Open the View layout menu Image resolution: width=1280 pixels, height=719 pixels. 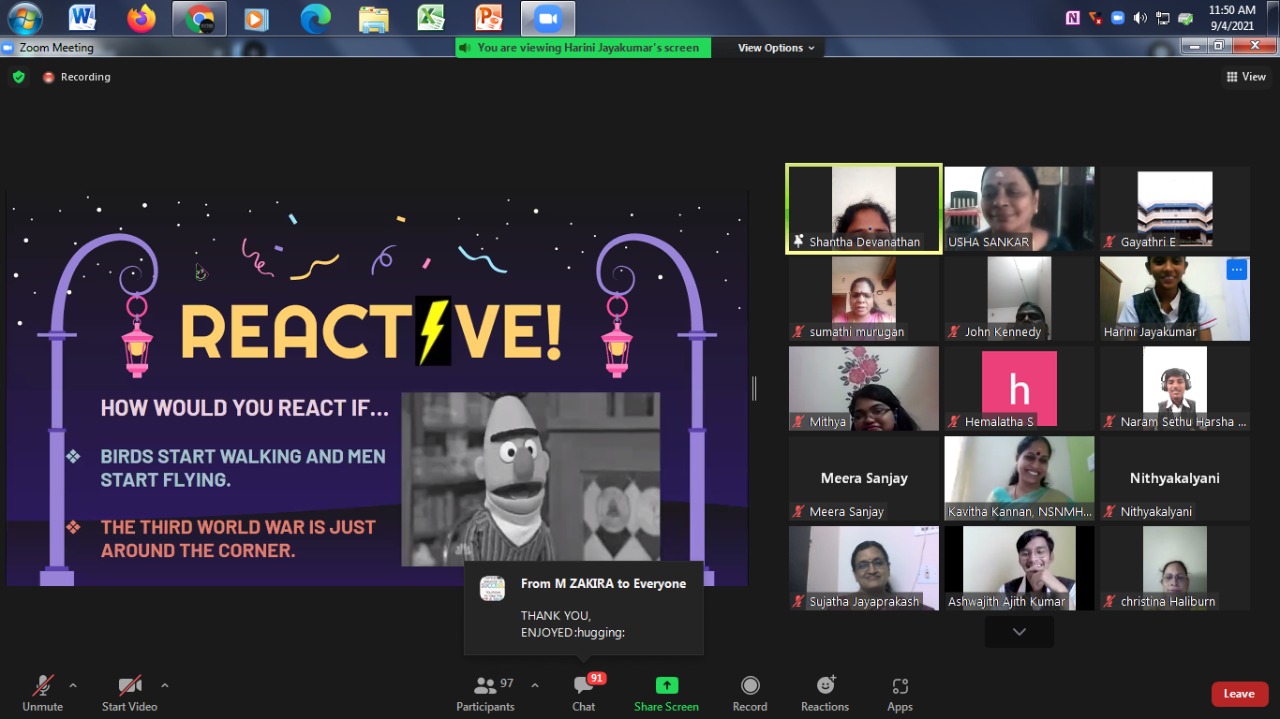coord(1246,77)
